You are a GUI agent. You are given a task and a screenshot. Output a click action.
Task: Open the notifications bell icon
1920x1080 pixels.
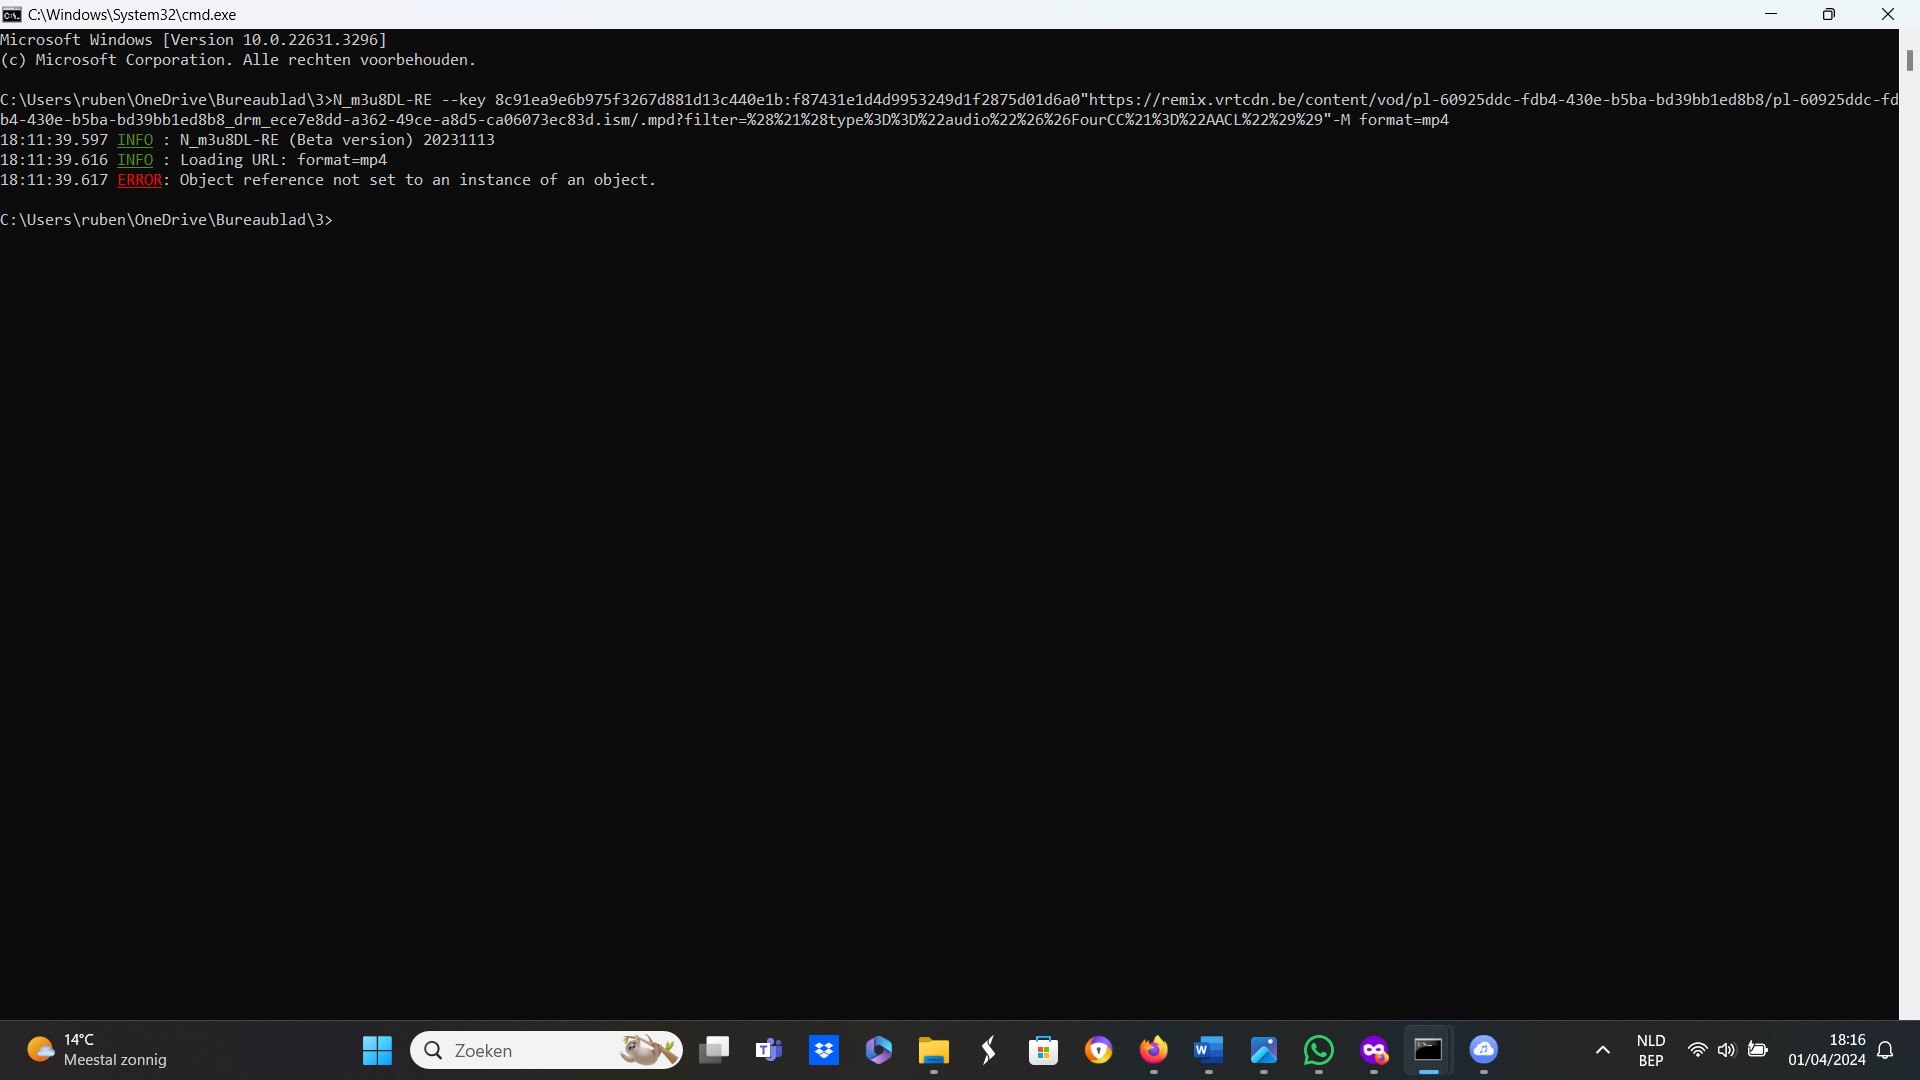point(1886,1050)
